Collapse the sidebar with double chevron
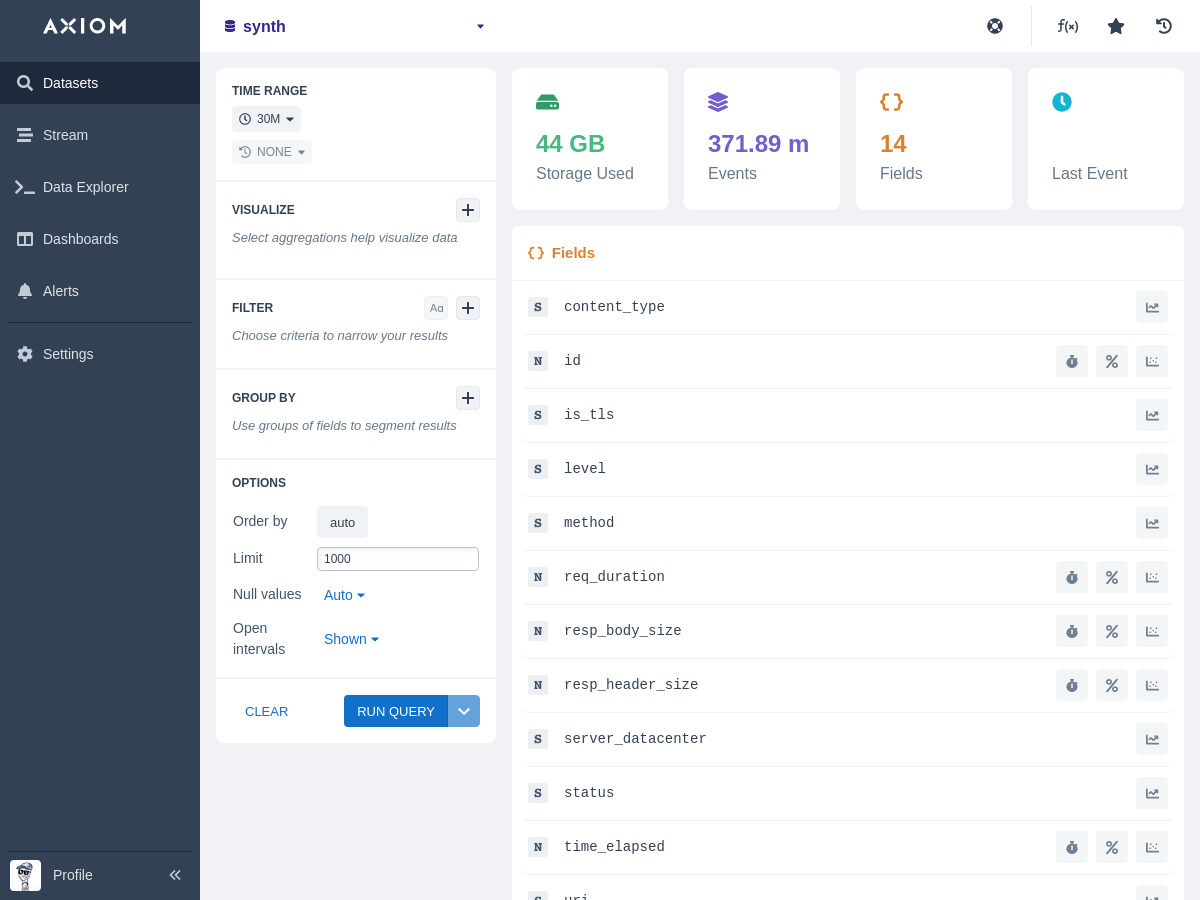 pos(175,875)
